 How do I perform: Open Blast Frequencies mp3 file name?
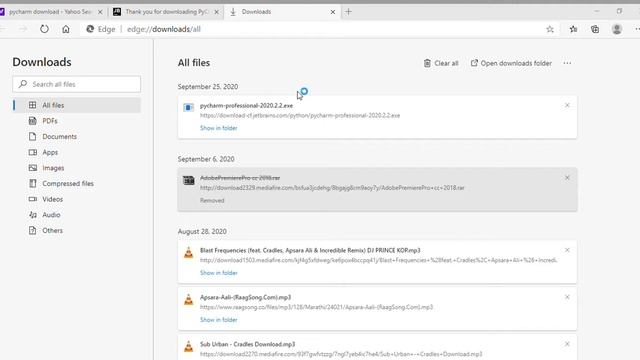(x=310, y=250)
